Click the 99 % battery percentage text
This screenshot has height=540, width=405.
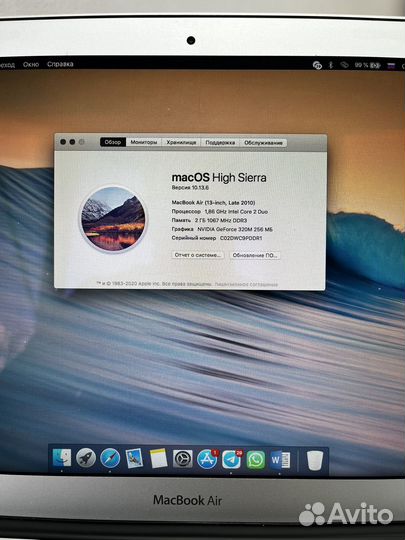(x=362, y=65)
